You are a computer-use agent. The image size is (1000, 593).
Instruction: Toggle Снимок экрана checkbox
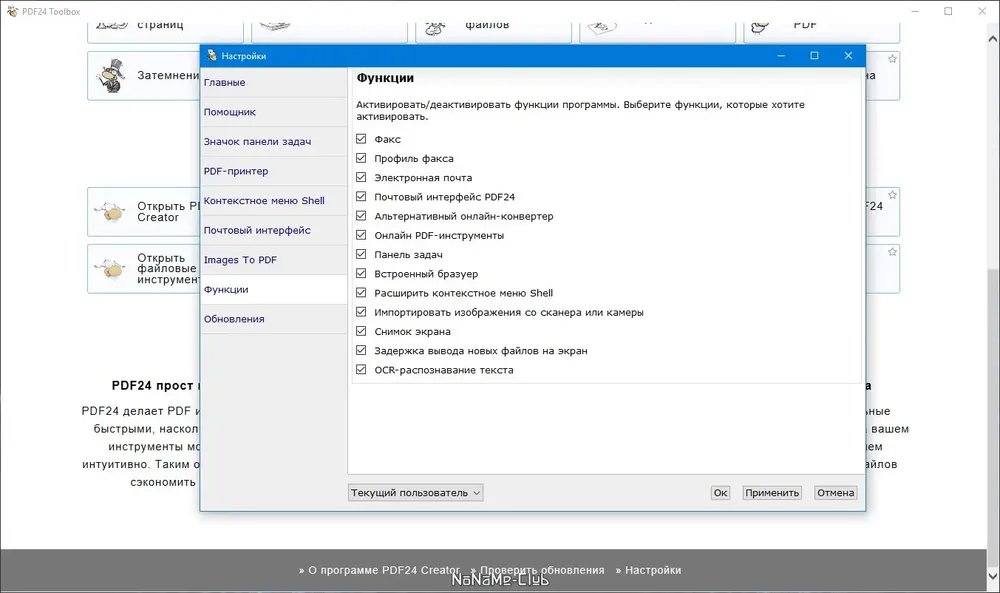tap(361, 331)
